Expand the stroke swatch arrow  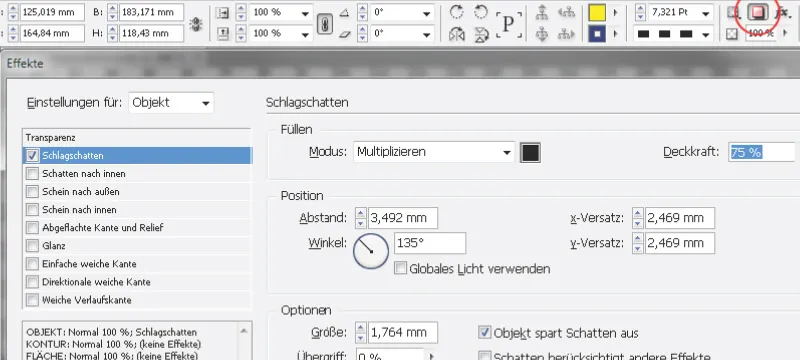(615, 34)
